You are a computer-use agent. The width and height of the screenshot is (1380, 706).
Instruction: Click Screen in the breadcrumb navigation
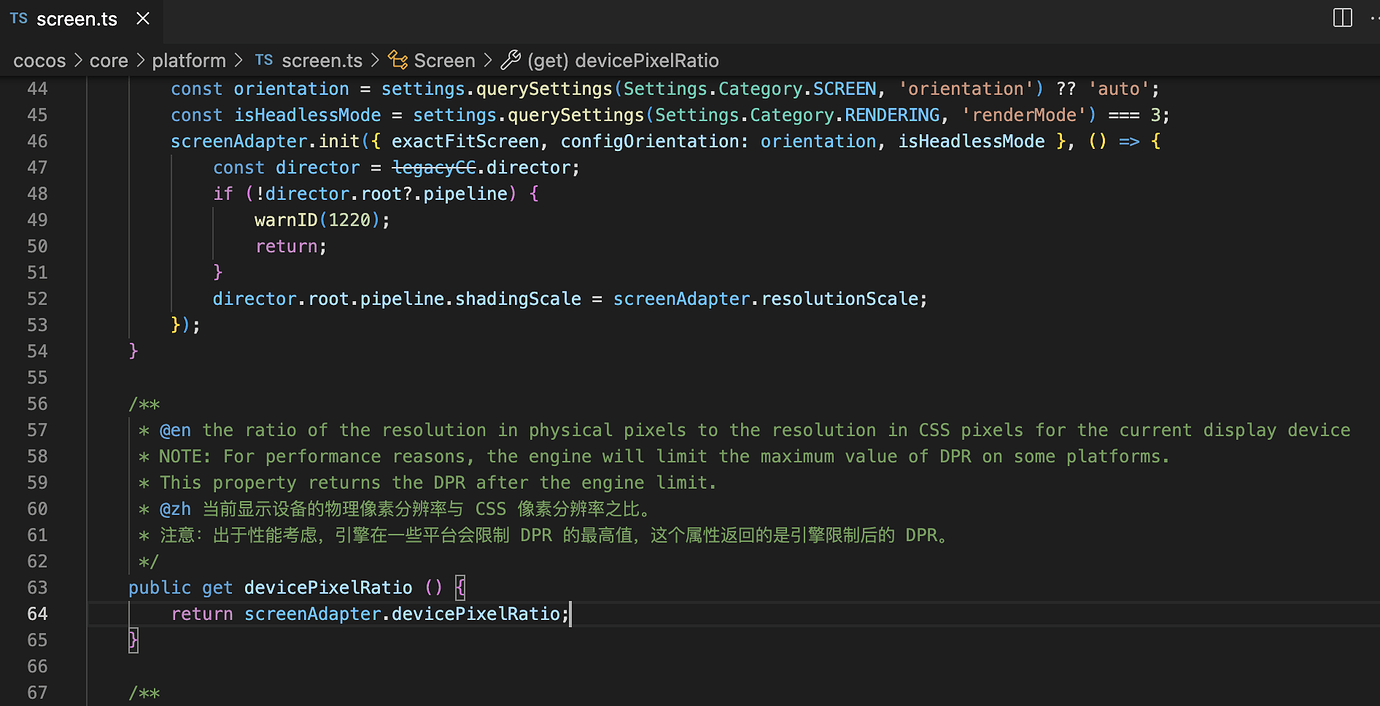[x=444, y=60]
